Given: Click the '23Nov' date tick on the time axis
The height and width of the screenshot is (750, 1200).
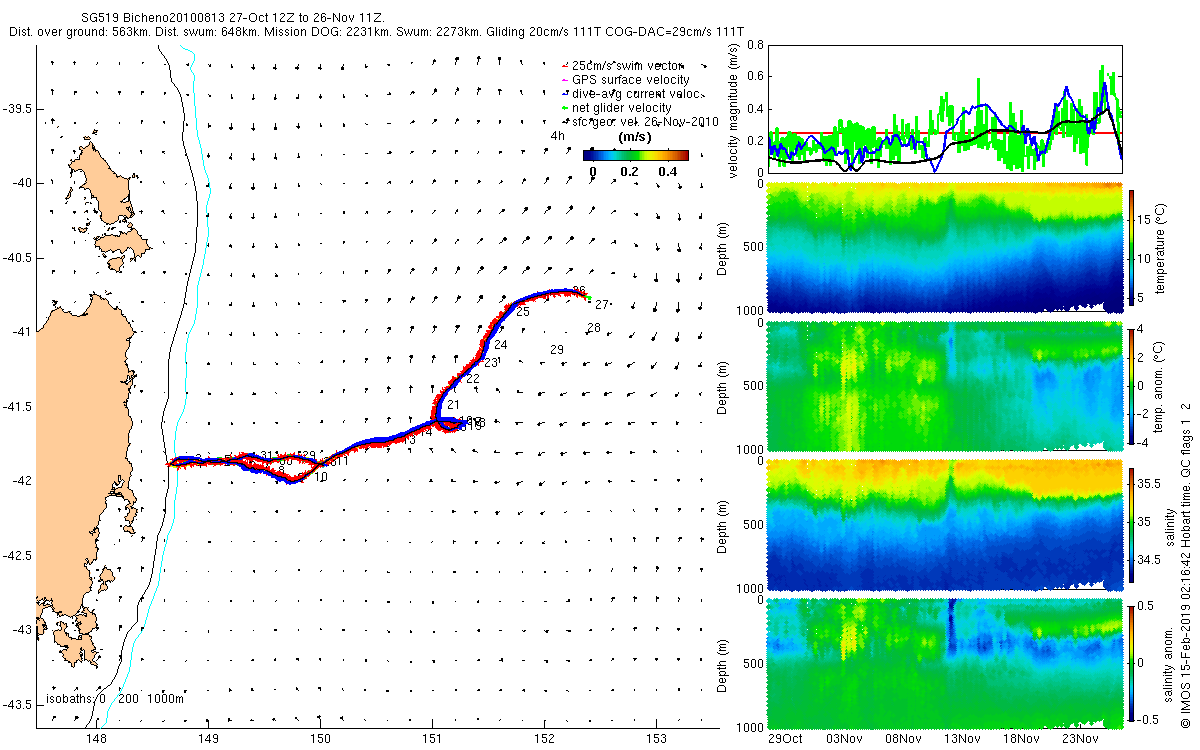Looking at the screenshot, I should (x=1081, y=739).
